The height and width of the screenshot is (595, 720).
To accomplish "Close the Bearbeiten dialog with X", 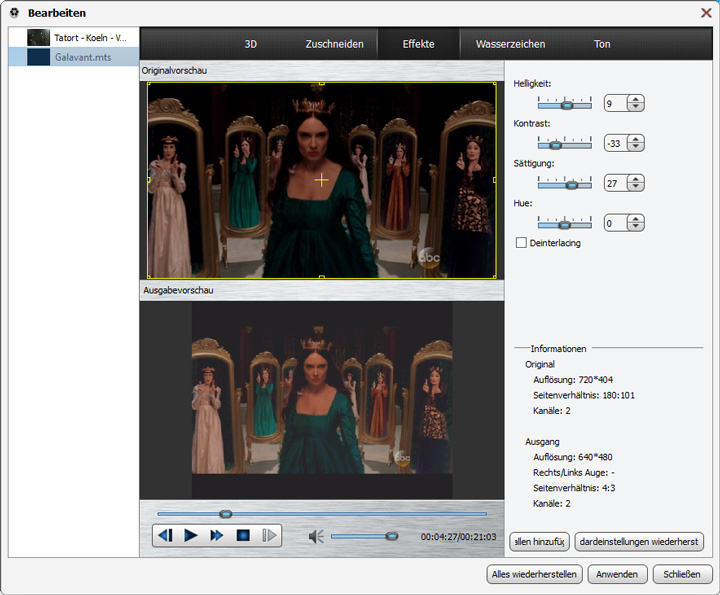I will (x=706, y=12).
